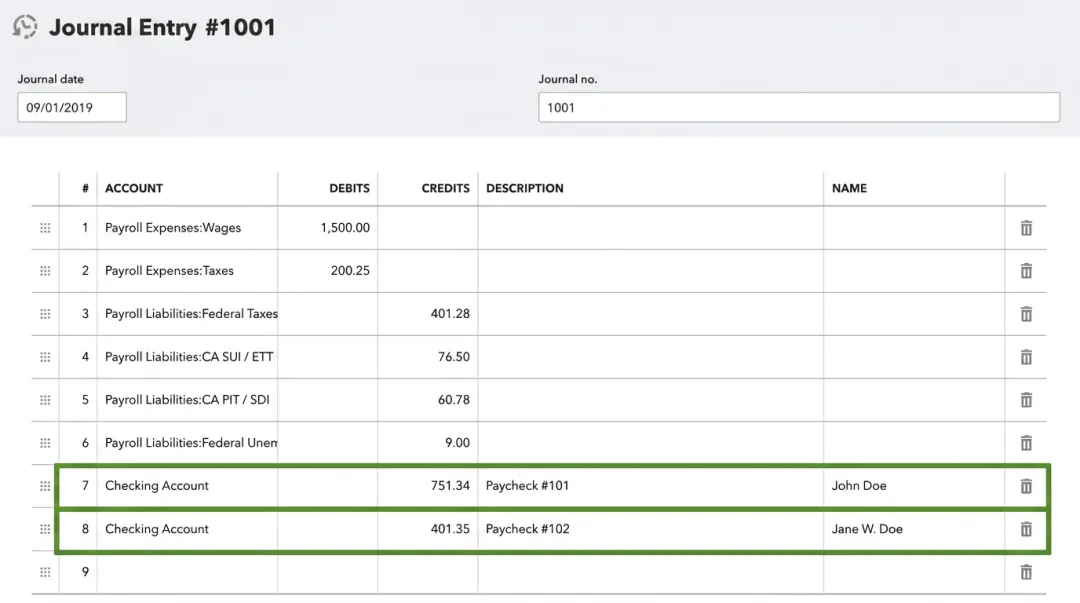Click empty account cell in row 9
This screenshot has height=603, width=1080.
(x=187, y=572)
